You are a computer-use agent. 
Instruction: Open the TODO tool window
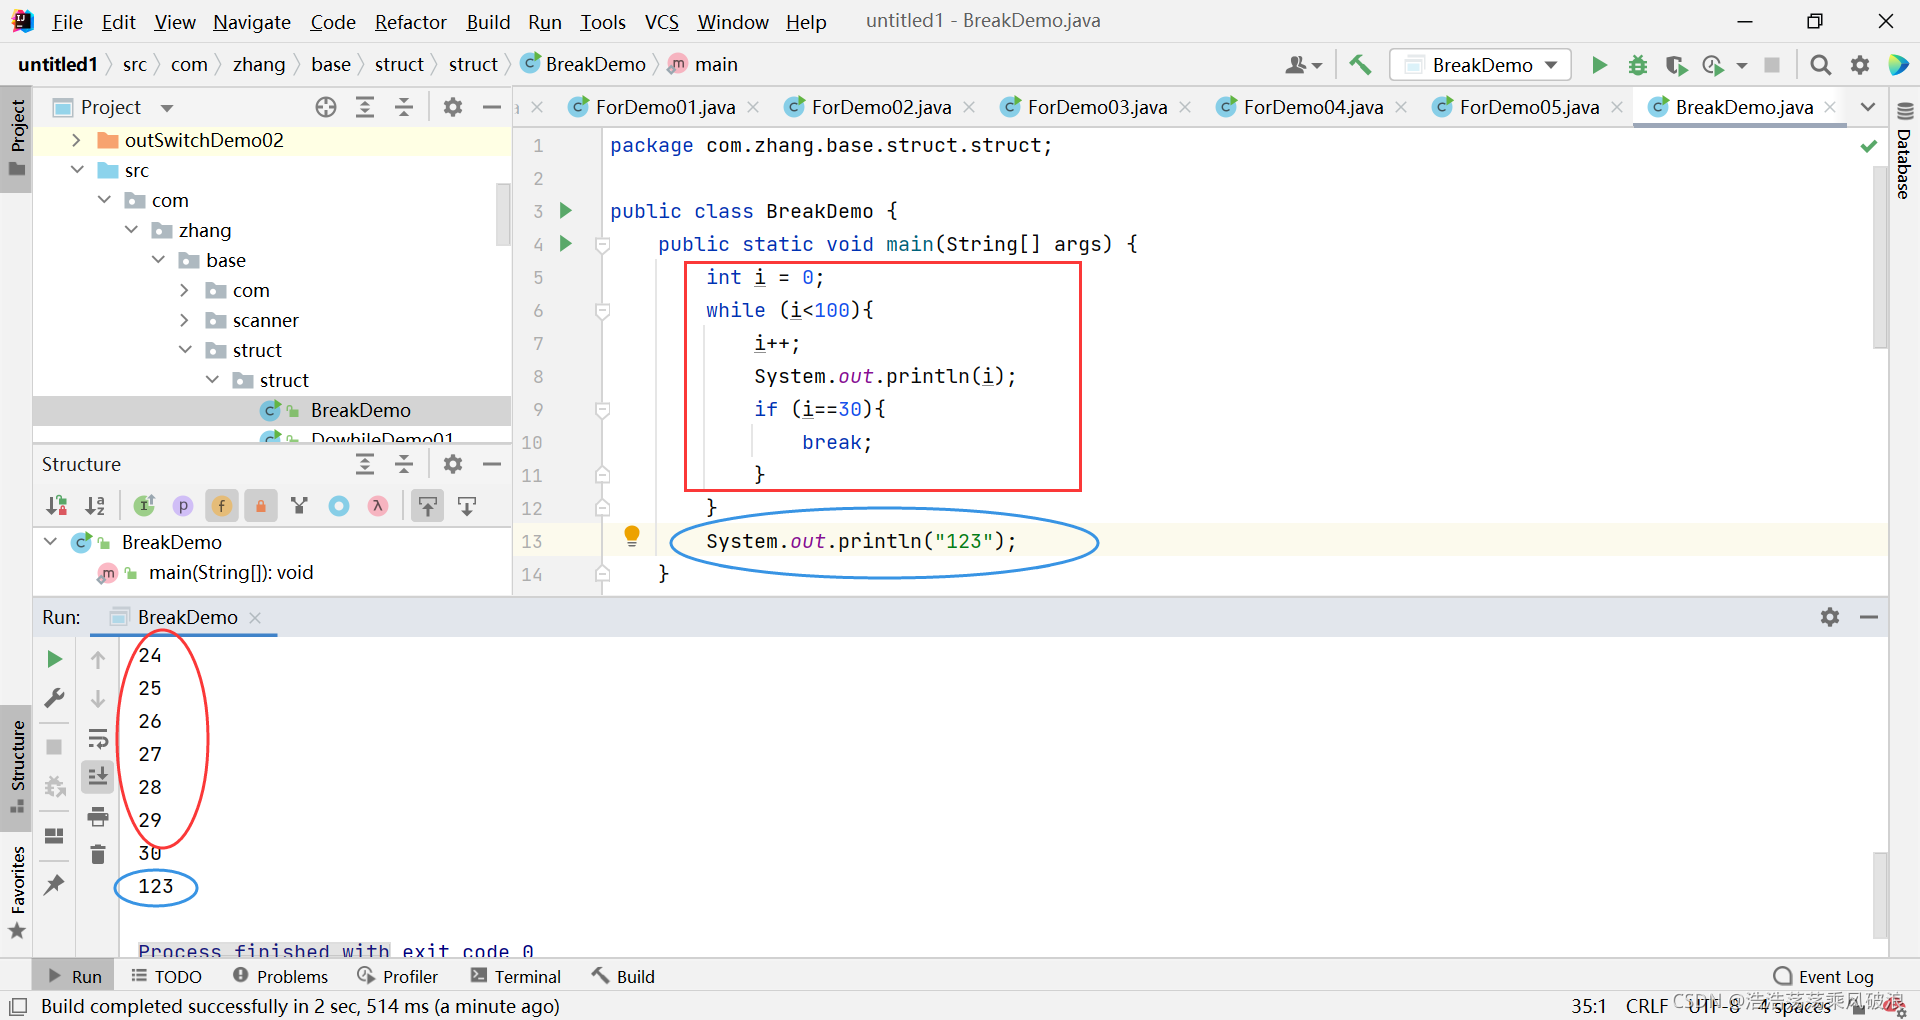click(x=167, y=977)
